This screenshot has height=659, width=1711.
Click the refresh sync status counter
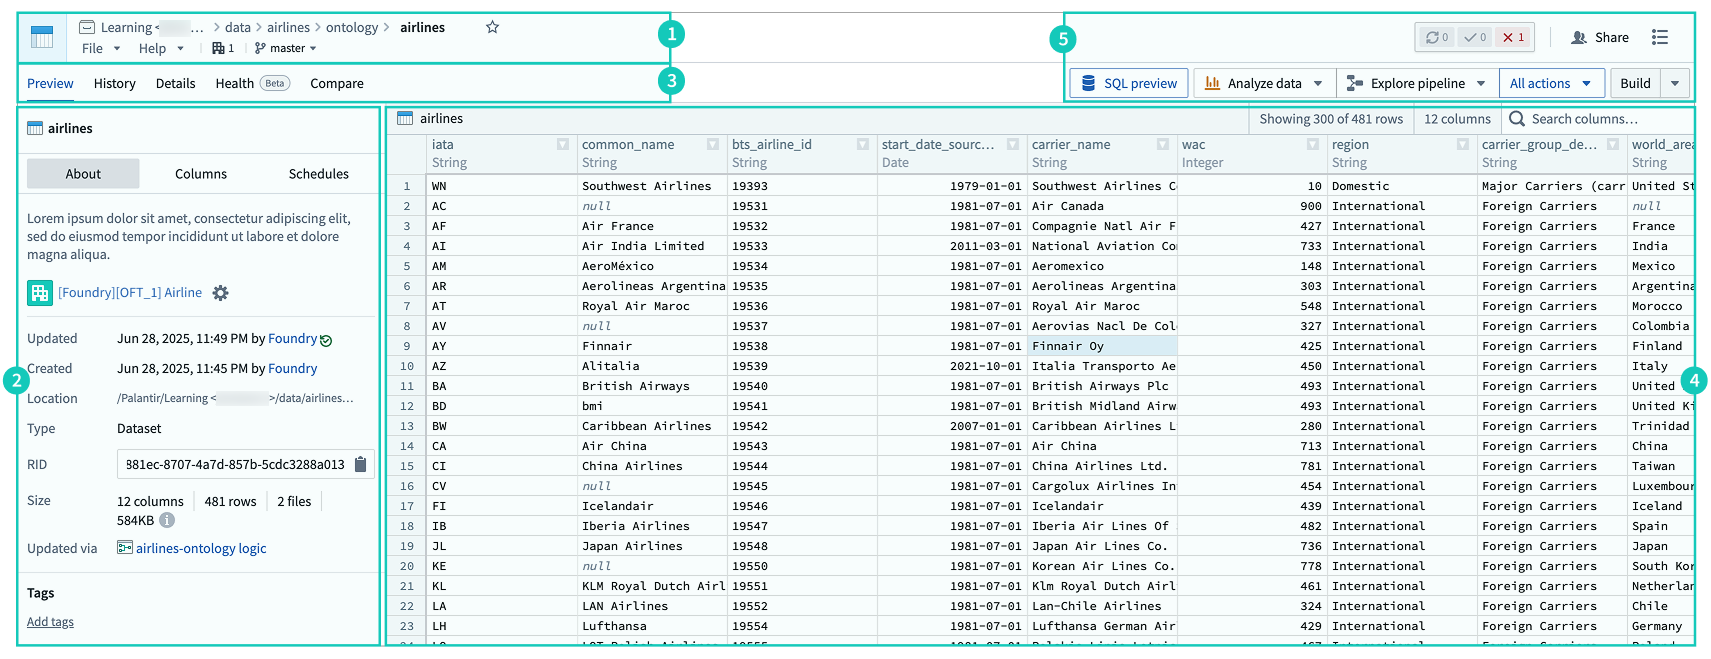1437,37
